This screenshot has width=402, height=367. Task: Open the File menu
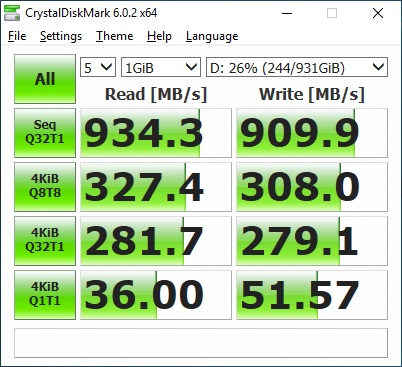tap(17, 36)
